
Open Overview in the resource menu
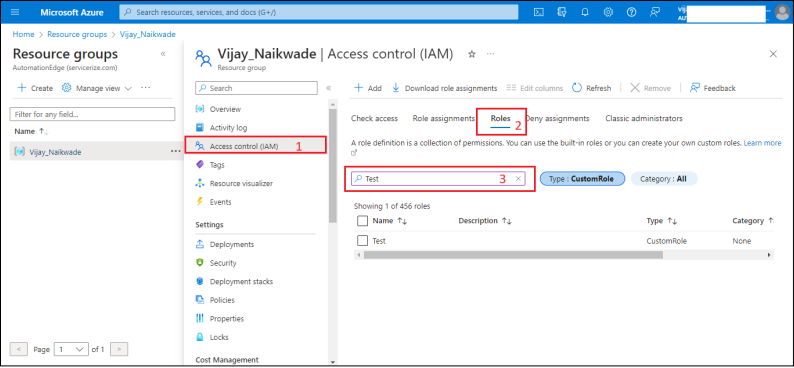225,109
